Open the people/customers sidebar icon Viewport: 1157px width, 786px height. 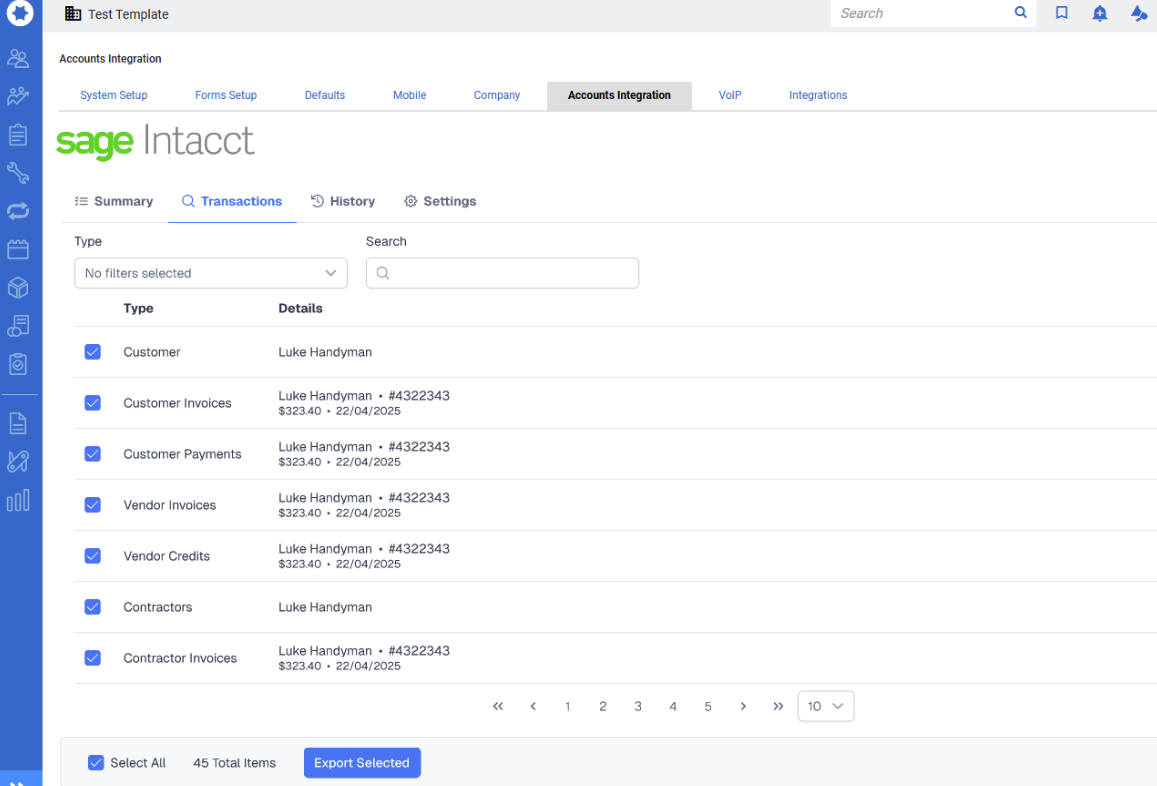pos(18,58)
